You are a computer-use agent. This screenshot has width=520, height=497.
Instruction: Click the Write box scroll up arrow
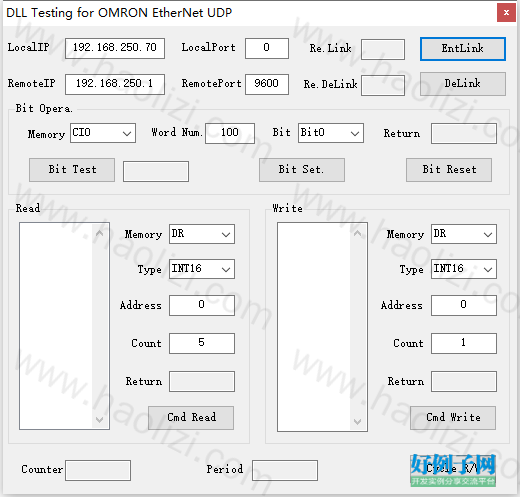click(357, 233)
